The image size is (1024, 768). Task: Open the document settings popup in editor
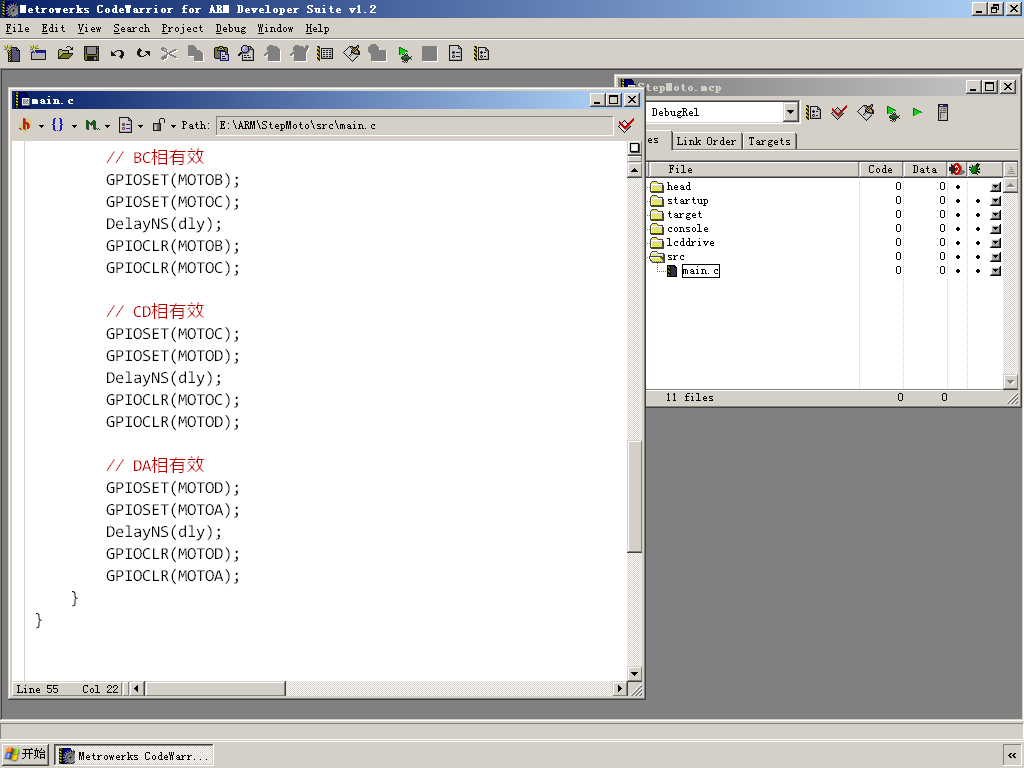click(x=131, y=125)
